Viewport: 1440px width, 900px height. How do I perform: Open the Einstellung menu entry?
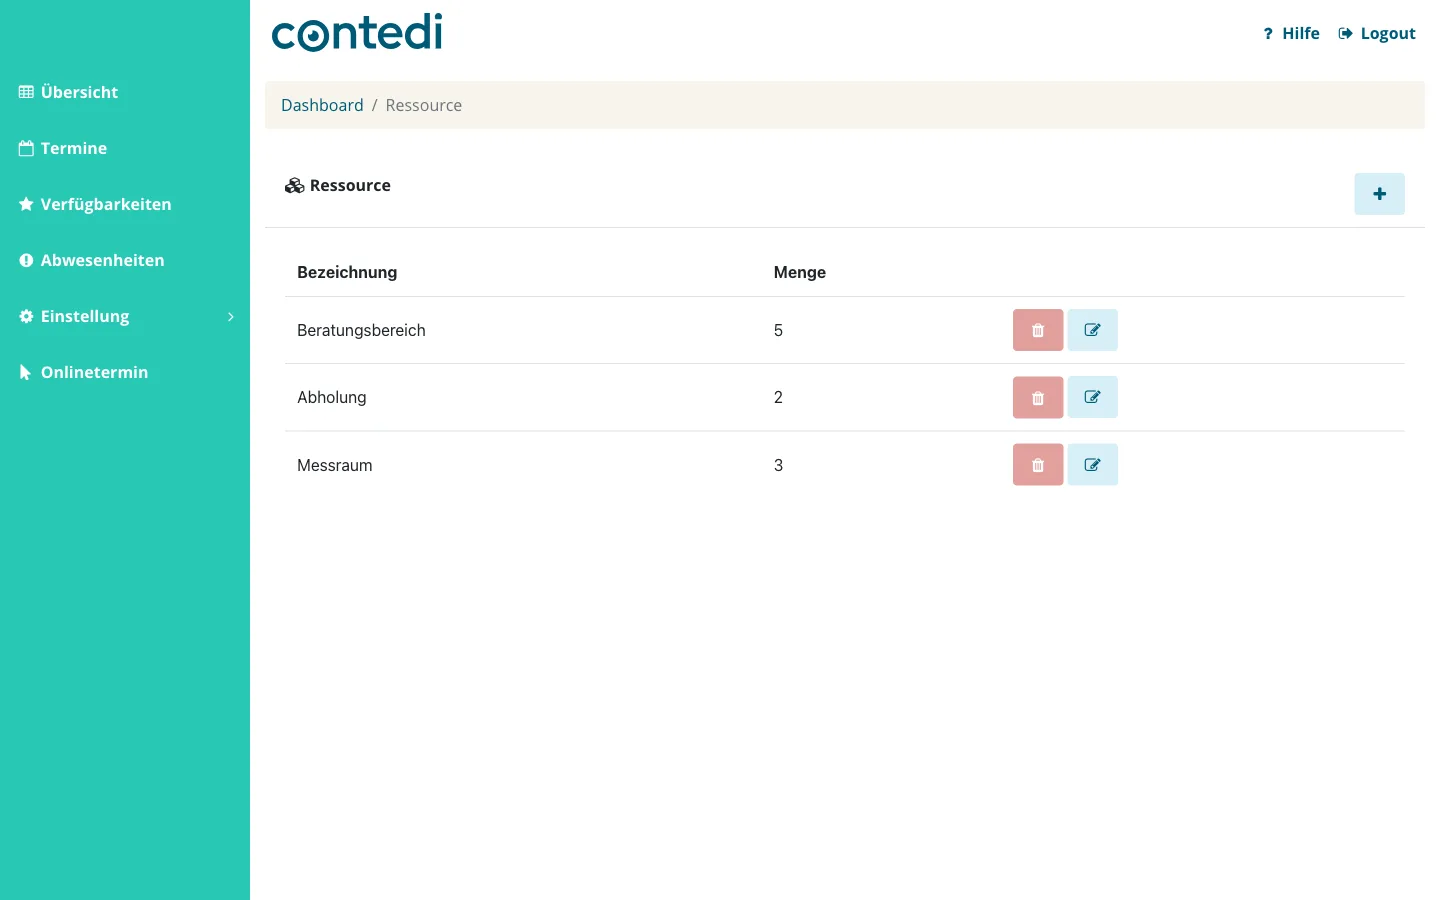click(x=74, y=316)
